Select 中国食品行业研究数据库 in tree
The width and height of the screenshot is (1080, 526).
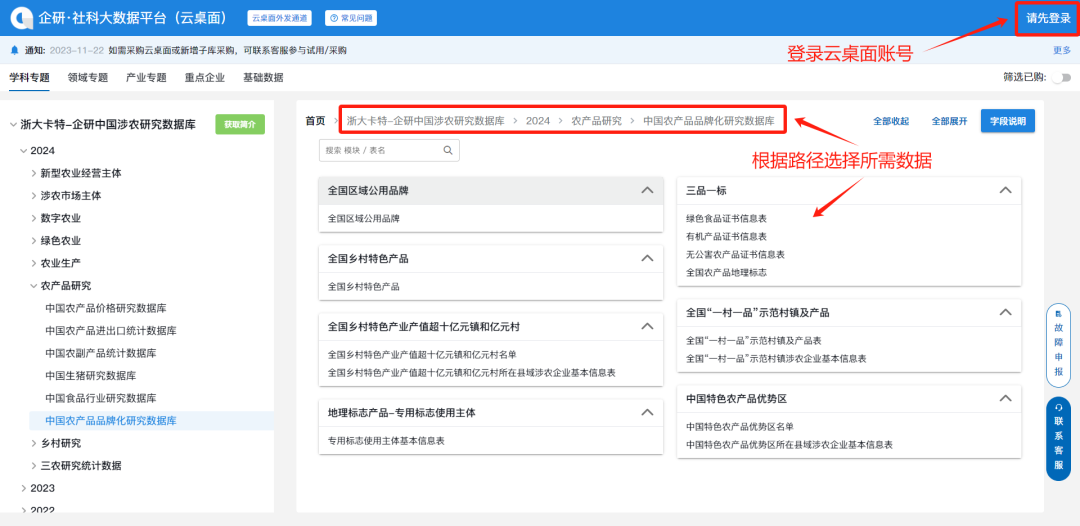[101, 398]
